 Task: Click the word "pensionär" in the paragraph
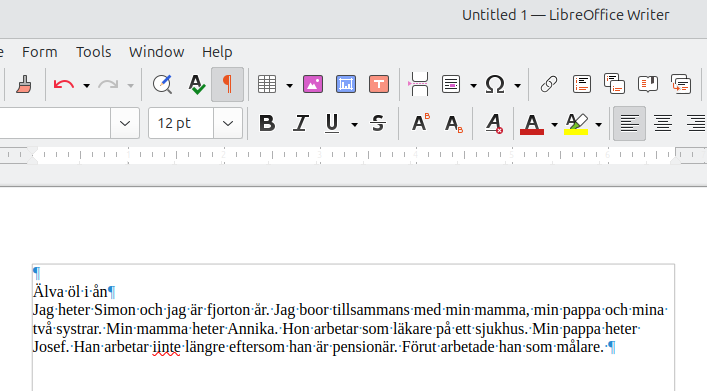point(364,347)
